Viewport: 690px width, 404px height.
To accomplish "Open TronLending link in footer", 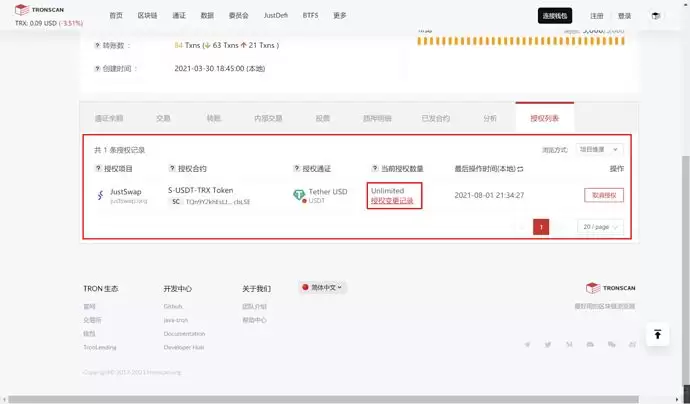I will pos(100,347).
